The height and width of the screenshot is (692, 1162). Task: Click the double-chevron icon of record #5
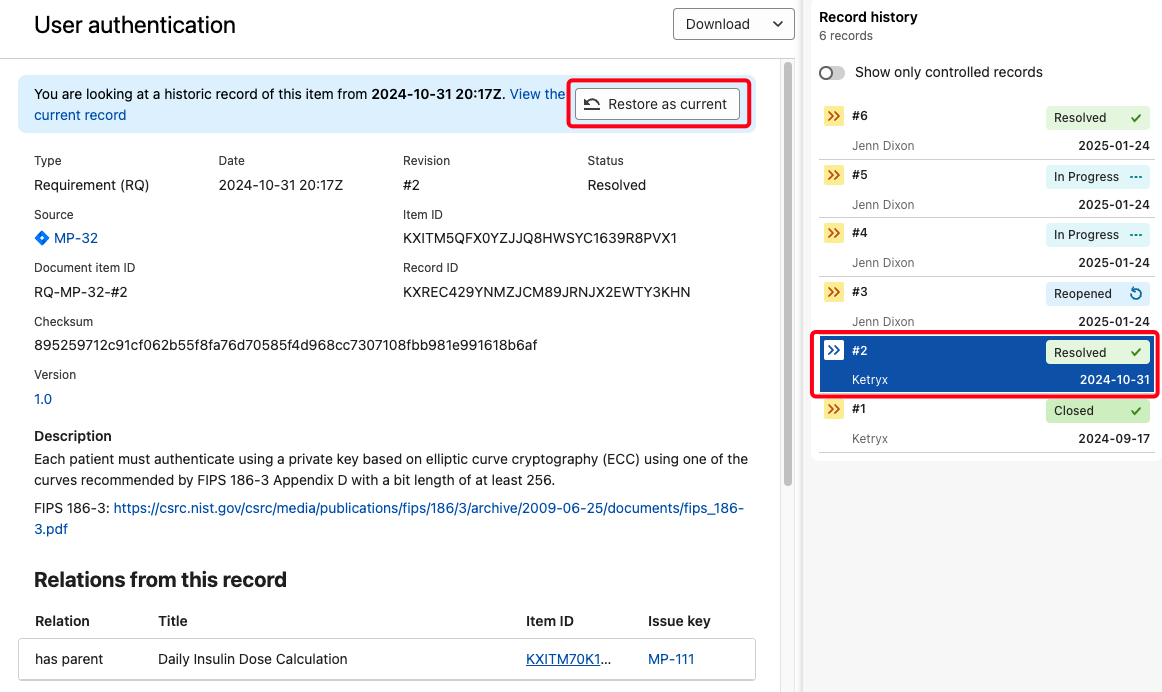tap(834, 175)
